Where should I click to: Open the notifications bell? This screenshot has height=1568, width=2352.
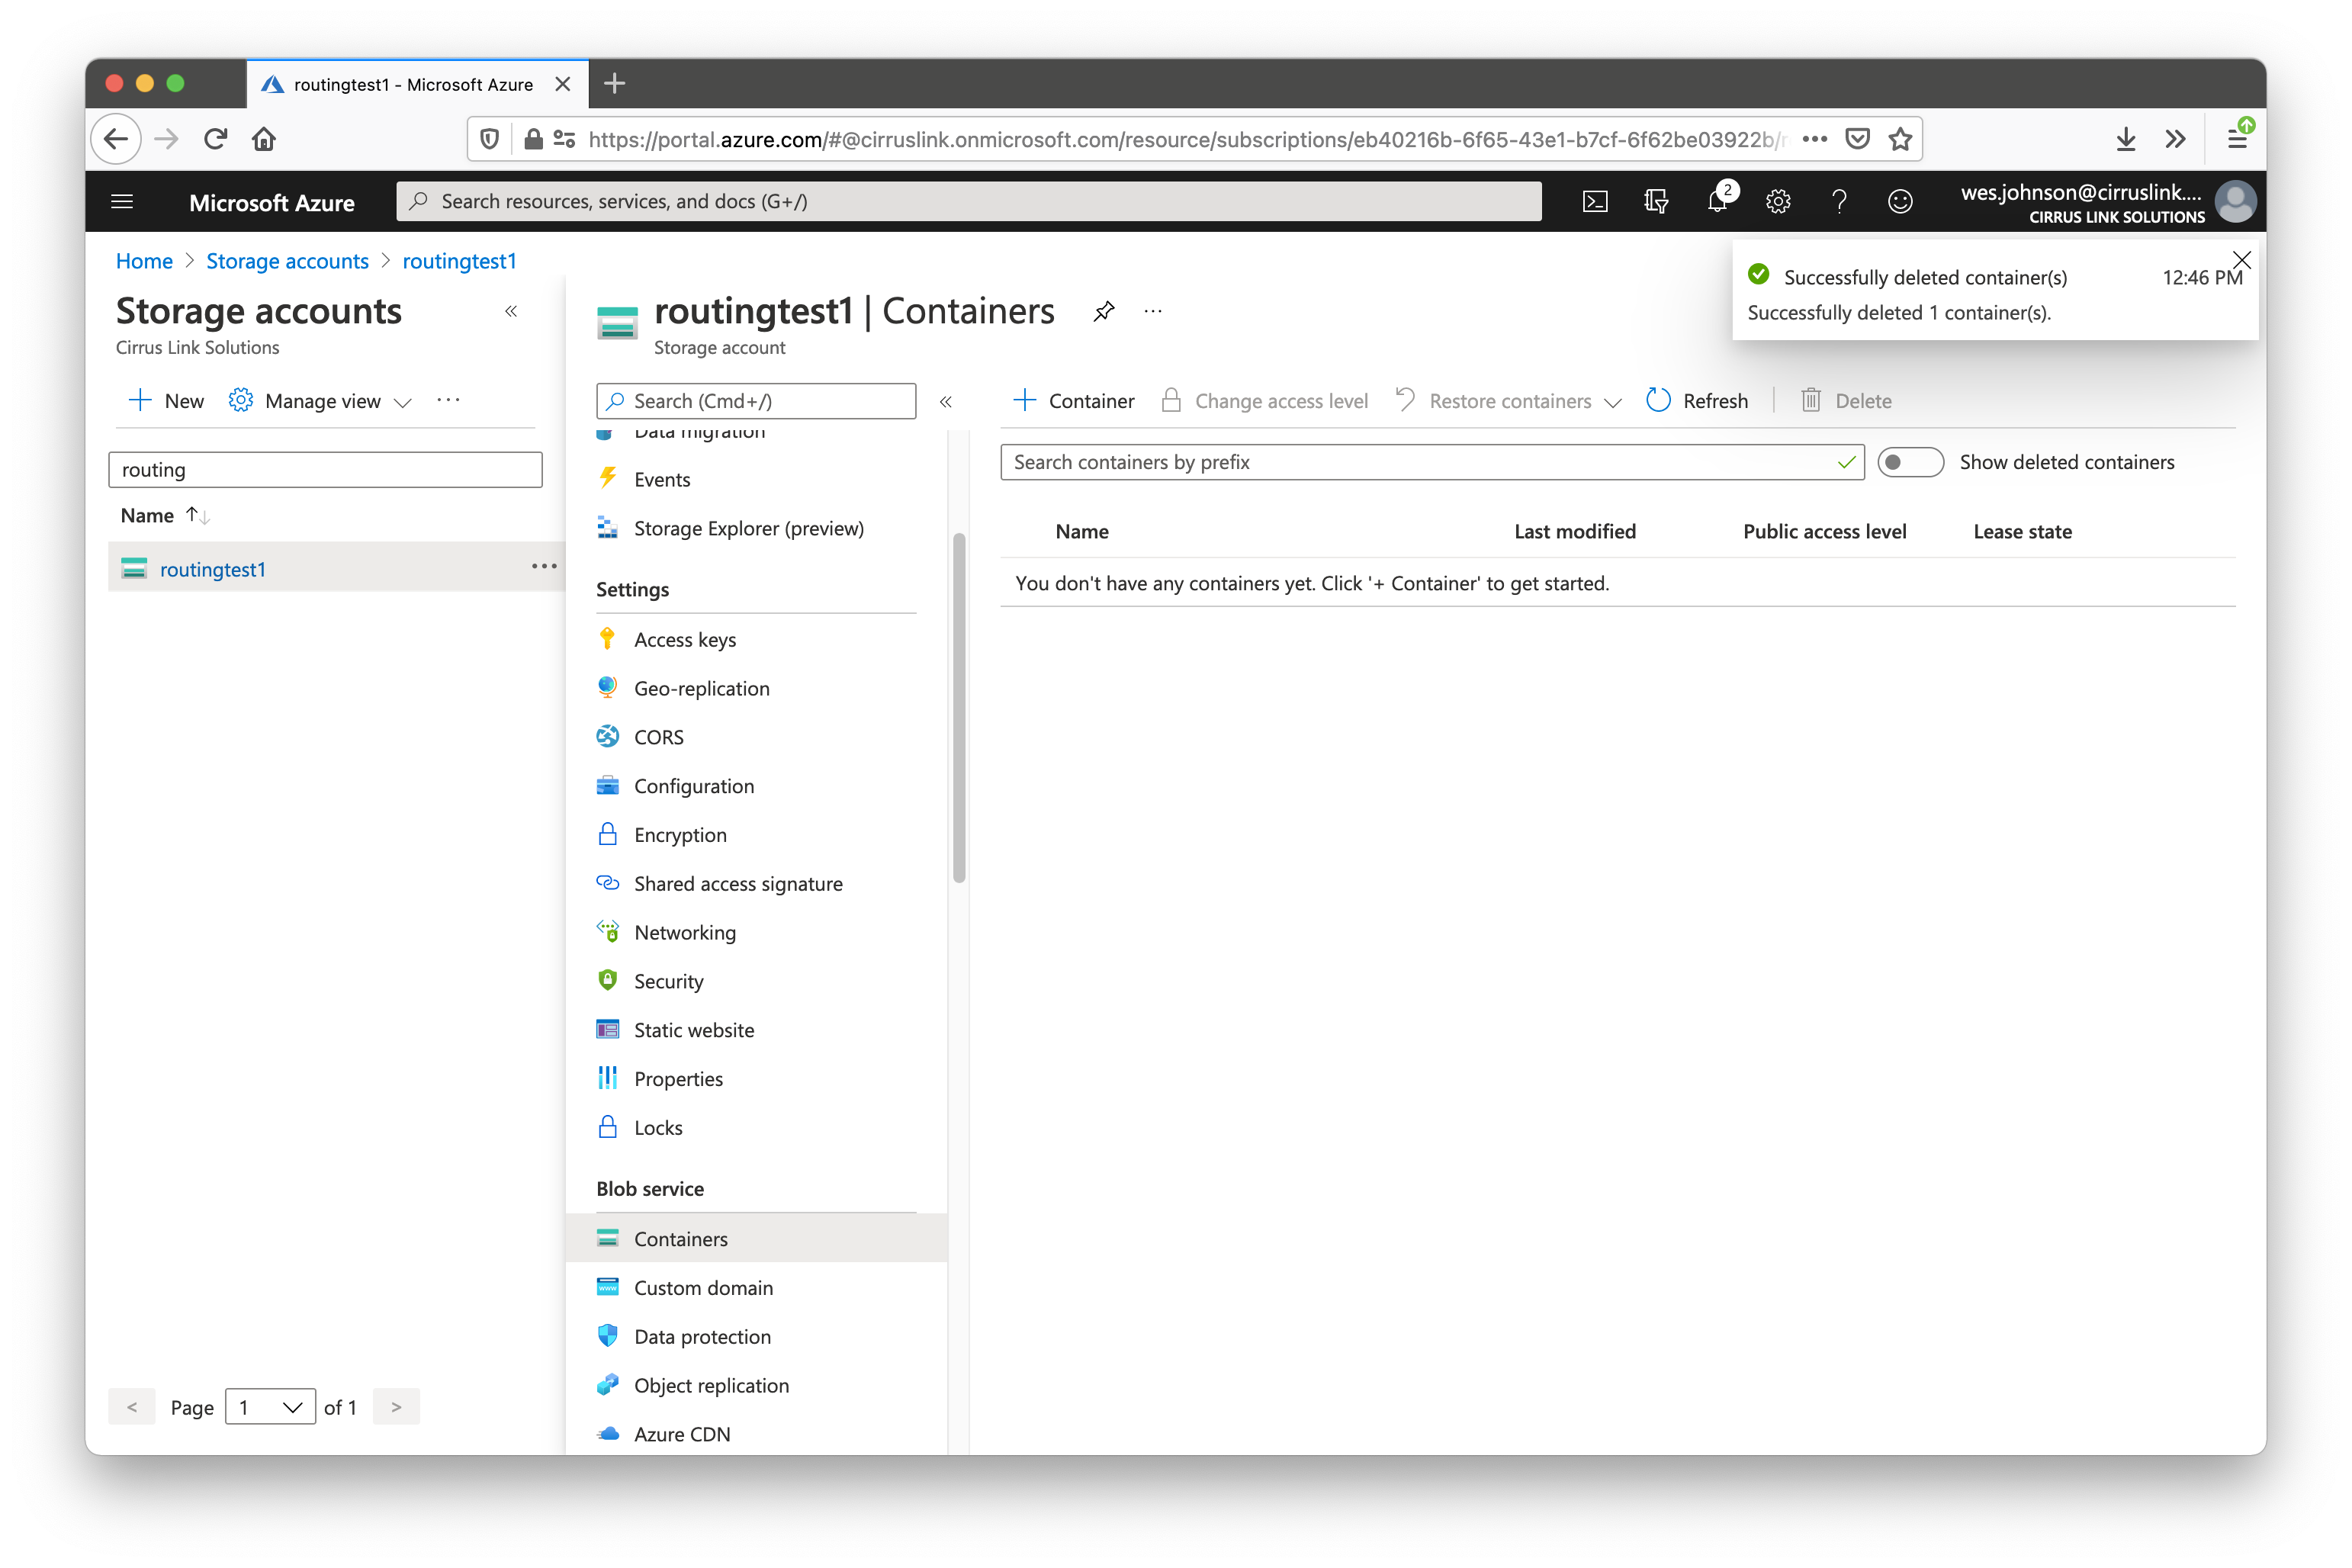1717,201
